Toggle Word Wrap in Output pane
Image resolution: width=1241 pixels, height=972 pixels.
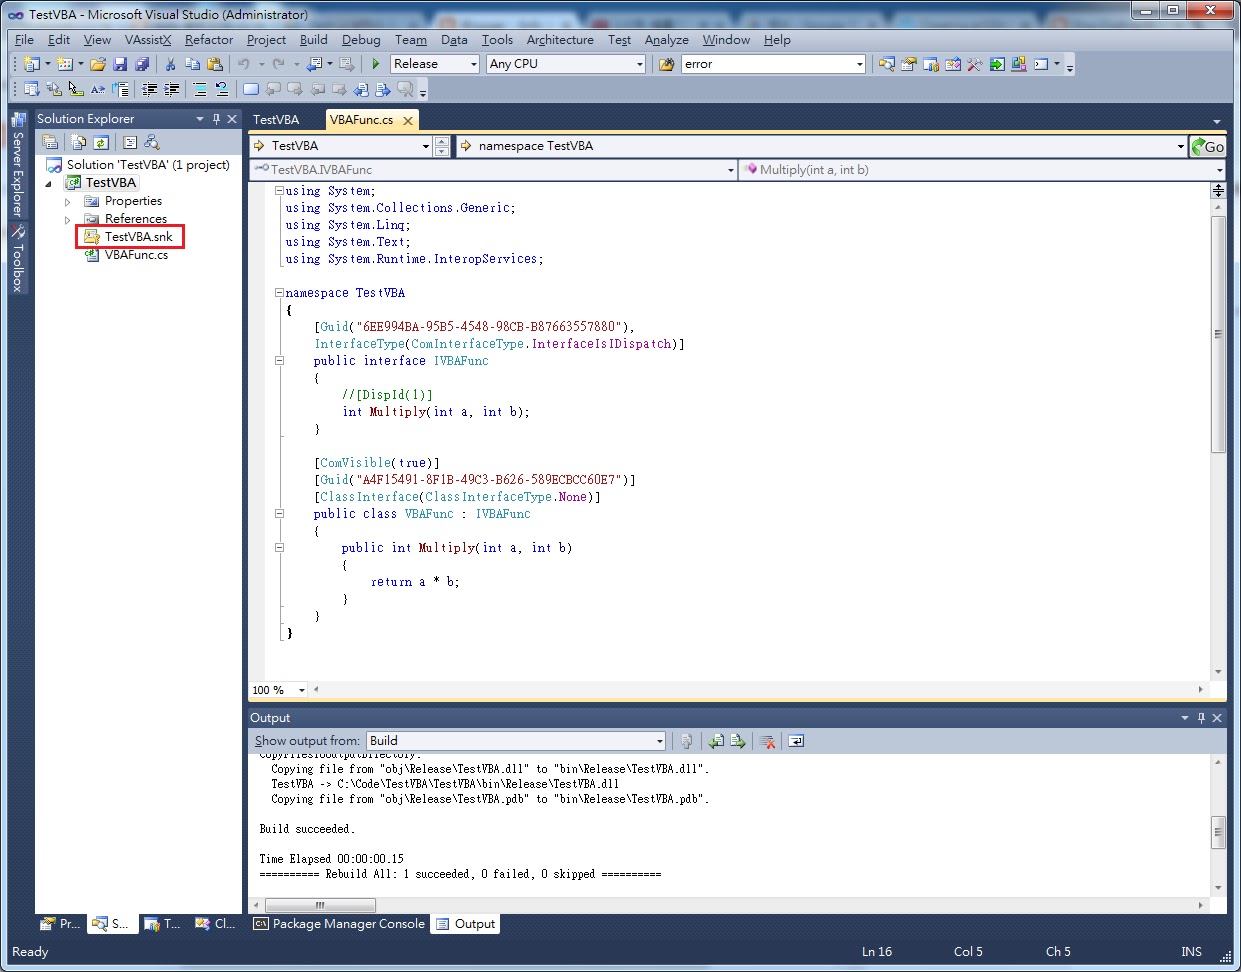tap(796, 741)
